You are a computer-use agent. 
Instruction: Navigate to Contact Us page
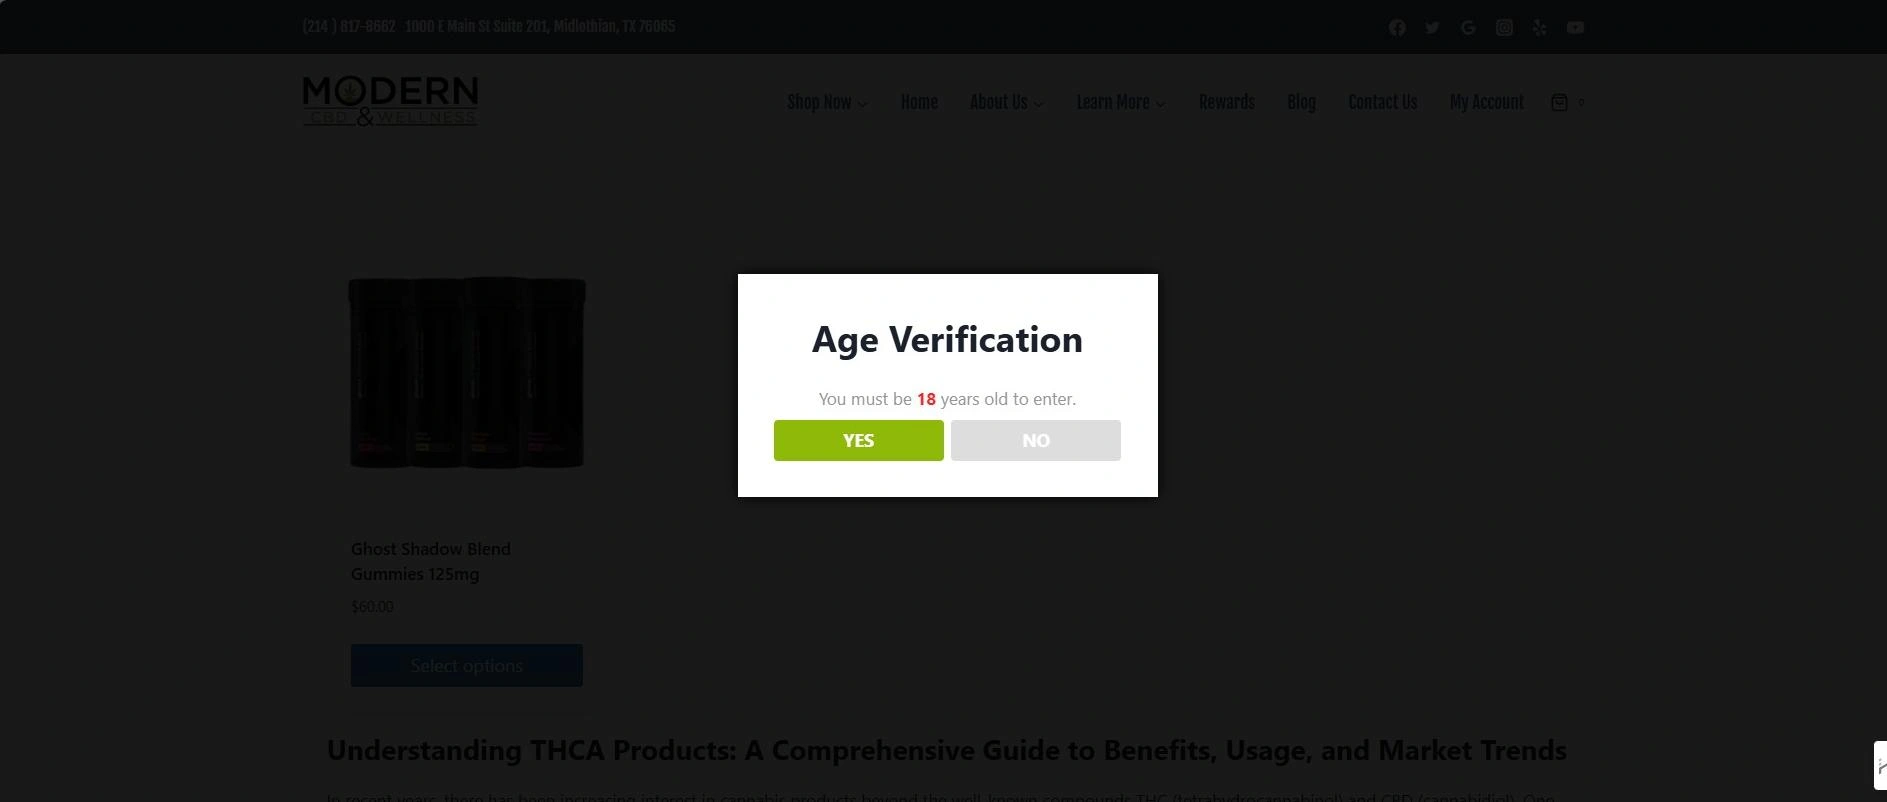pyautogui.click(x=1382, y=102)
